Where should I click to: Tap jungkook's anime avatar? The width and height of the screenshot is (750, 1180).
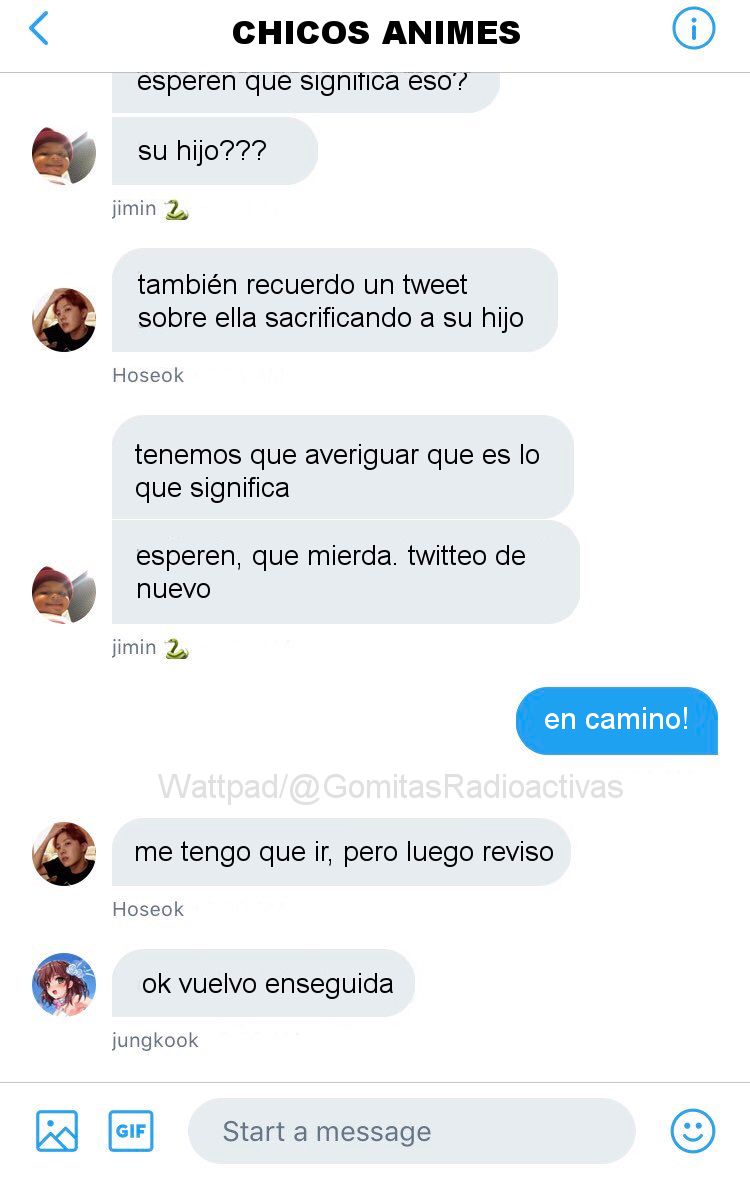pos(64,984)
